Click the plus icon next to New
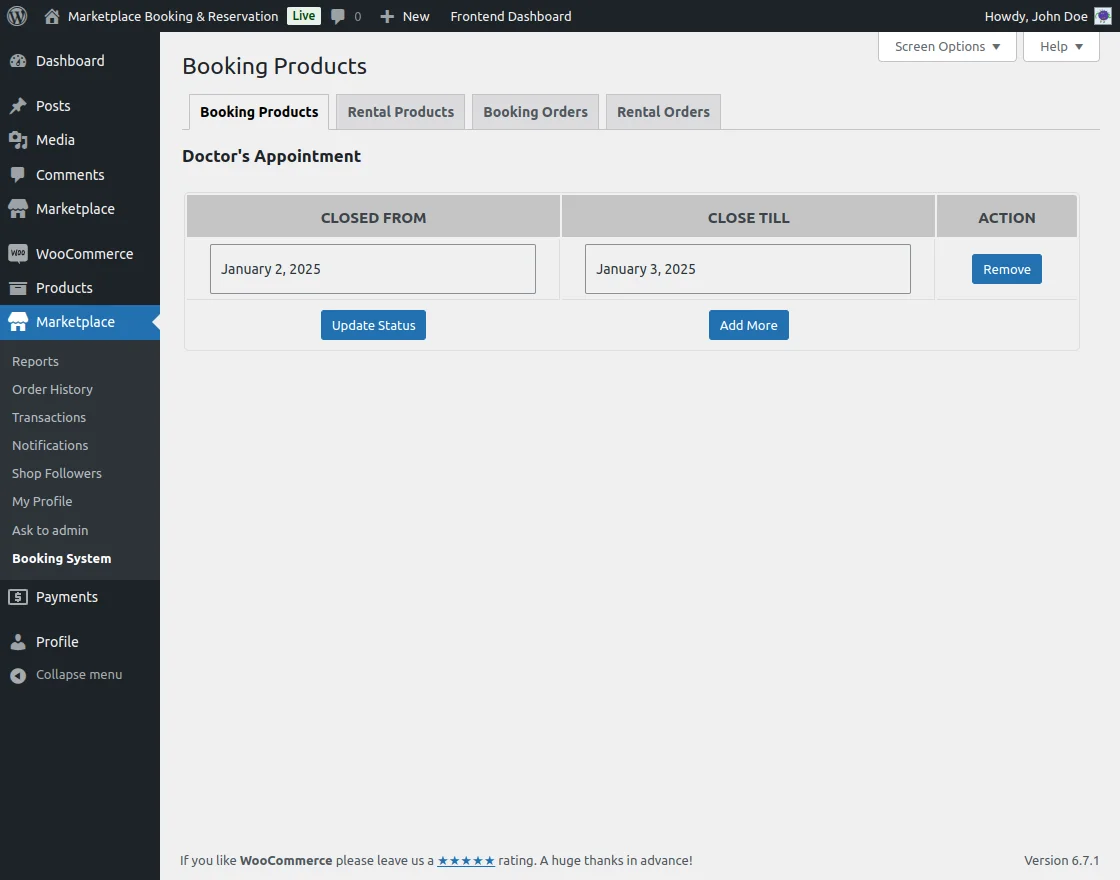Viewport: 1120px width, 880px height. (x=387, y=16)
